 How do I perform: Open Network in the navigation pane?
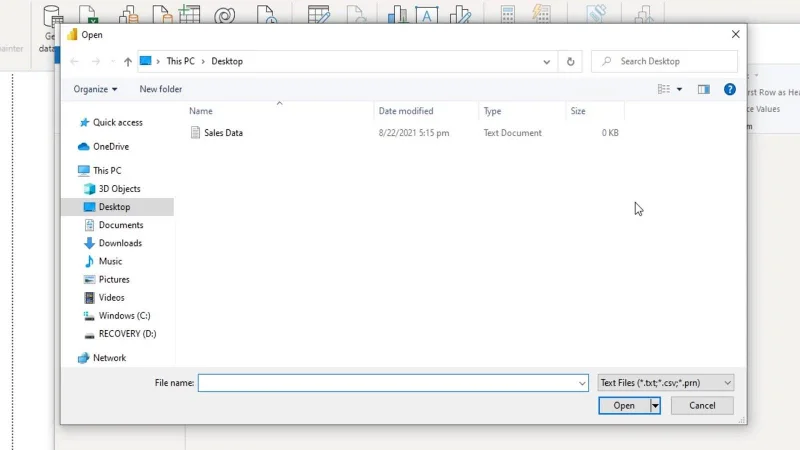(x=109, y=358)
